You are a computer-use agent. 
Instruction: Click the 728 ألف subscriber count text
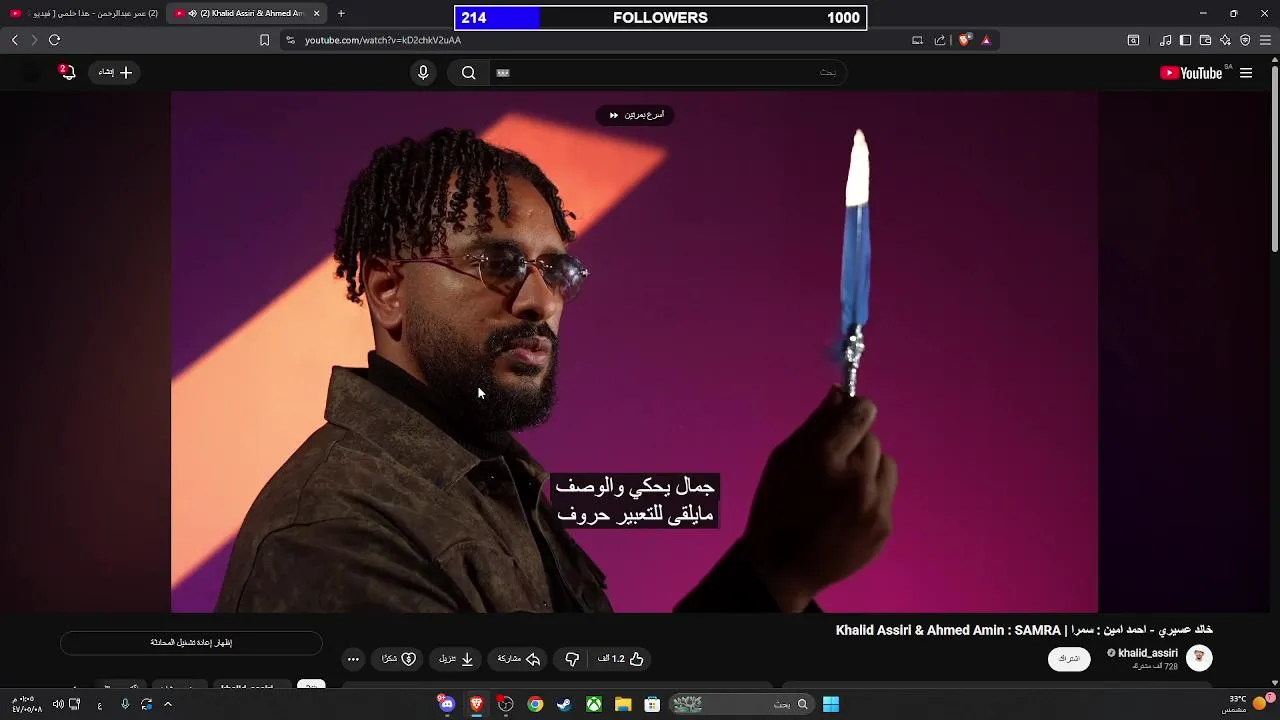pos(1155,666)
